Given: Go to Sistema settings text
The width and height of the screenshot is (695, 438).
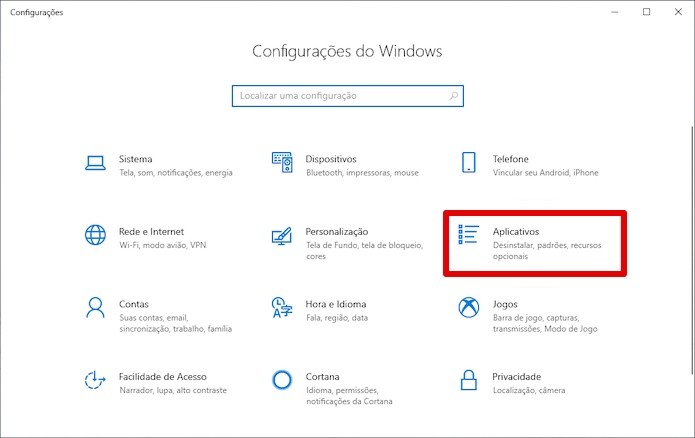Looking at the screenshot, I should coord(136,159).
